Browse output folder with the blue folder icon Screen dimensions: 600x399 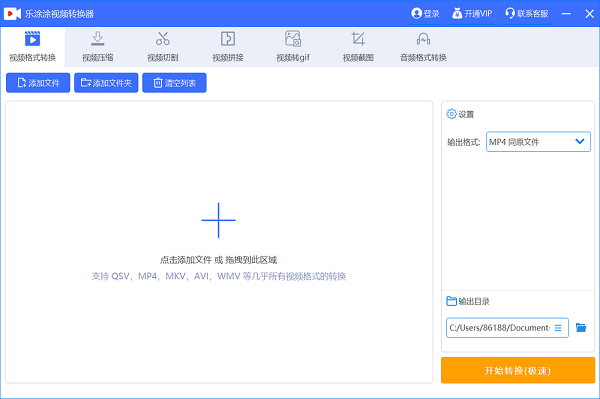tap(581, 327)
